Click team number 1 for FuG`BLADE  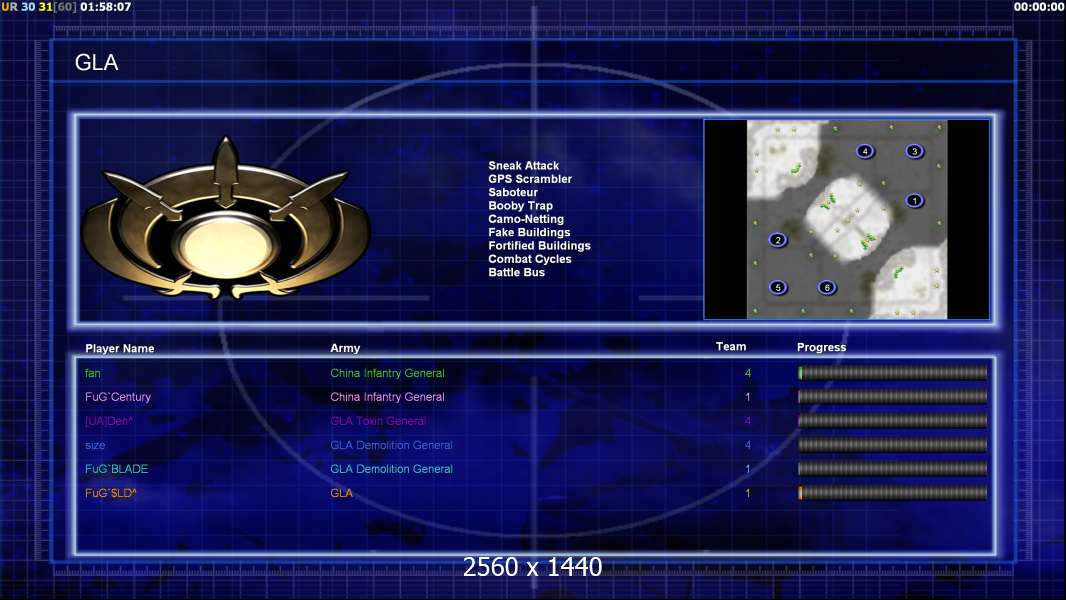(748, 469)
